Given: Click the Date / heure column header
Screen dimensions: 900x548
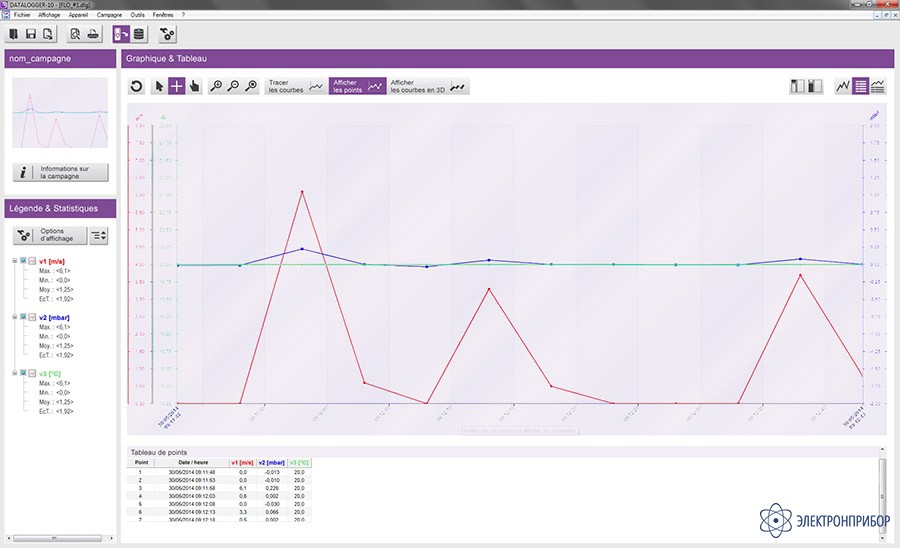Looking at the screenshot, I should click(x=192, y=463).
